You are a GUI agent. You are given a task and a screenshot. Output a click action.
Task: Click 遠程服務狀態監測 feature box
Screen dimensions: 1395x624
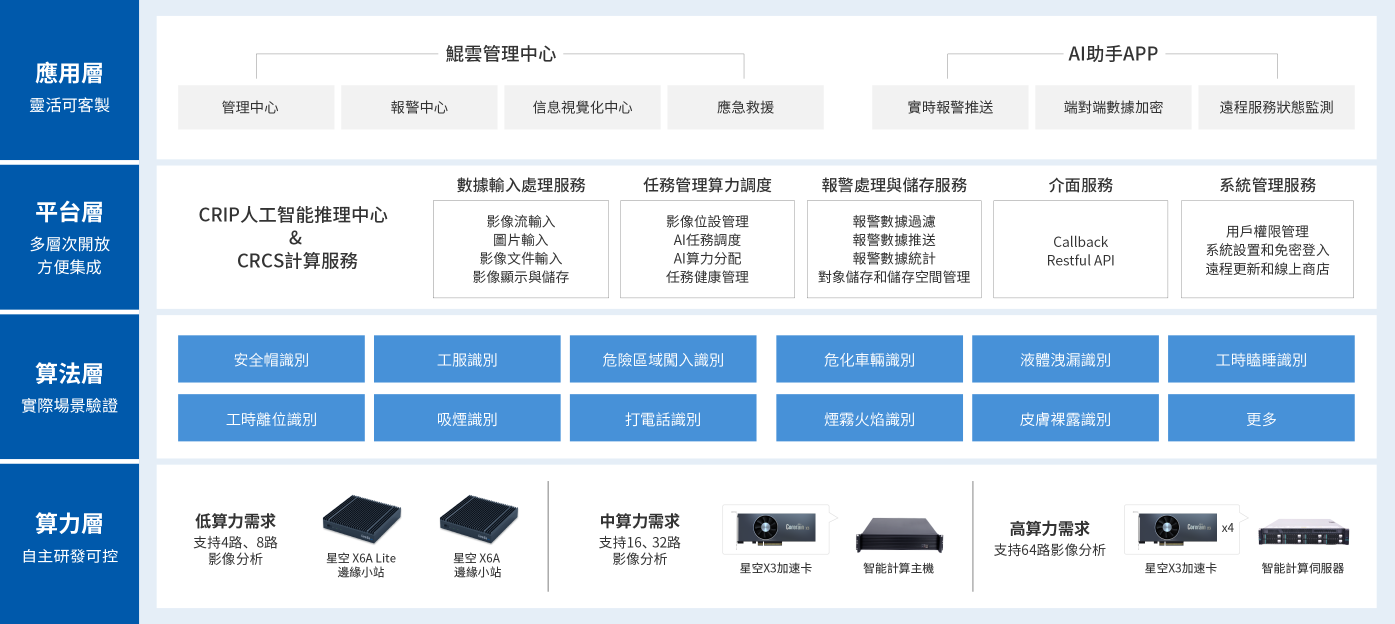tap(1276, 107)
